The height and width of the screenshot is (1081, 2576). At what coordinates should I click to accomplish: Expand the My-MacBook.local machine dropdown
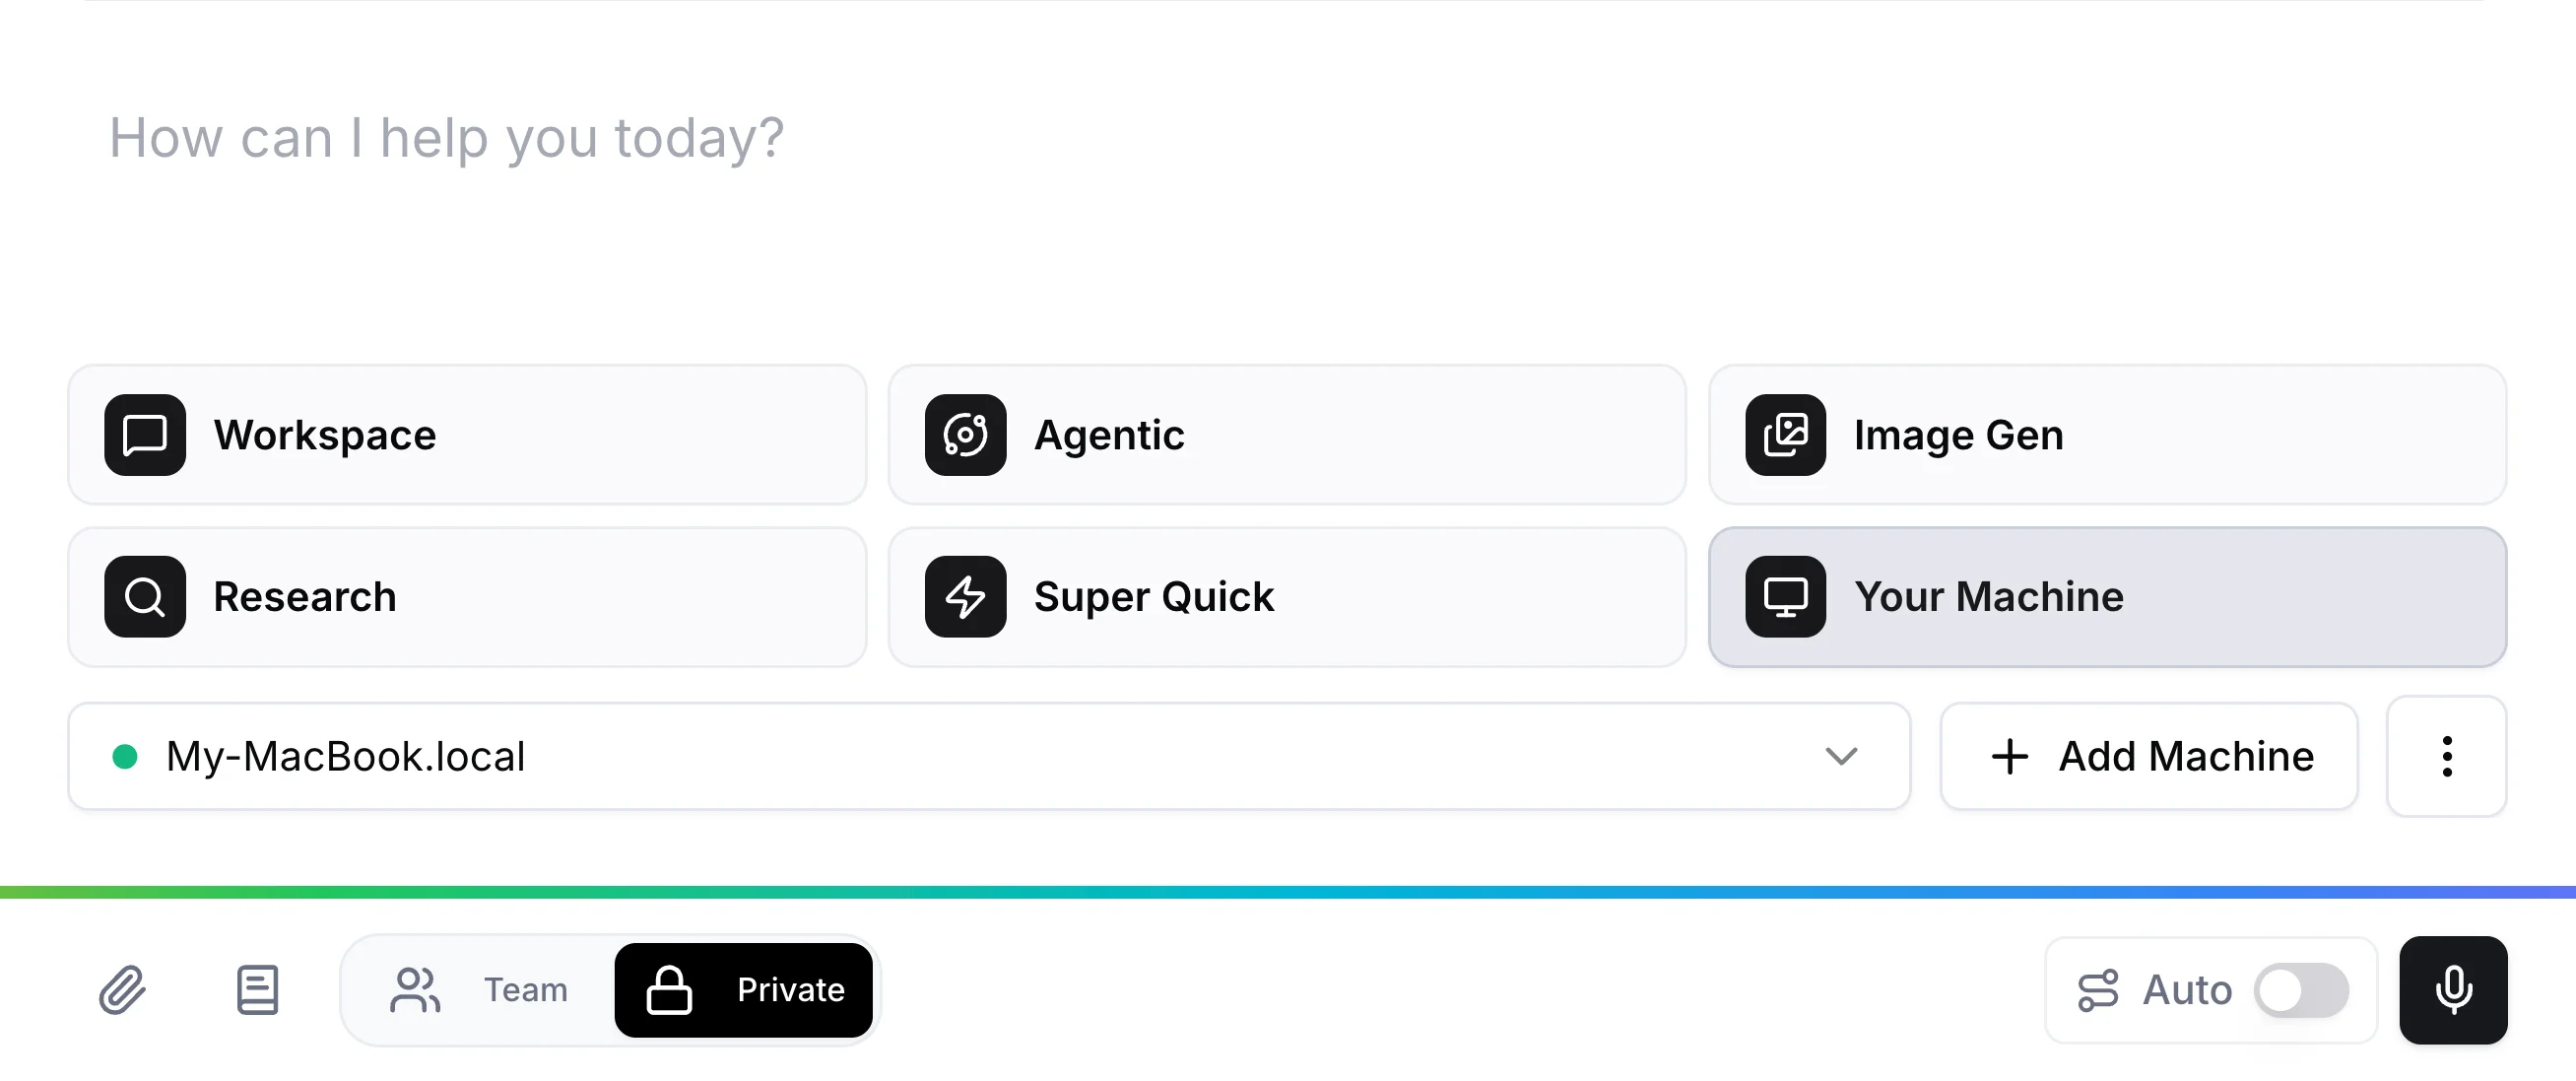coord(1843,757)
